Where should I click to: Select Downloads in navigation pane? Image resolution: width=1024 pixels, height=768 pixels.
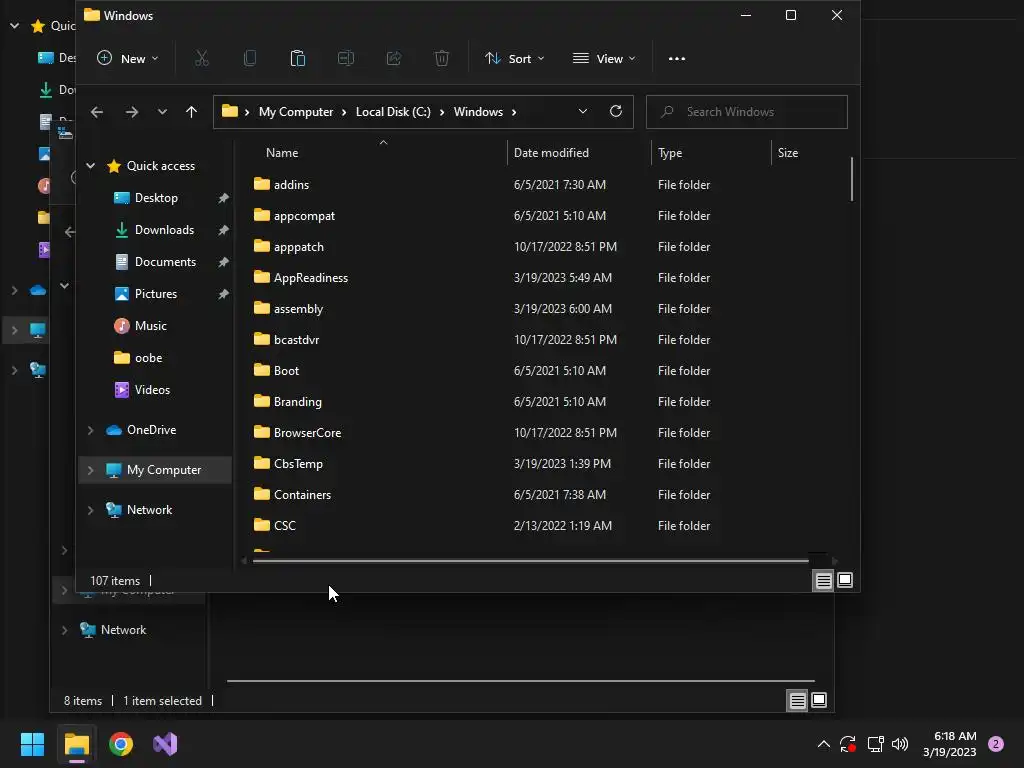[164, 230]
